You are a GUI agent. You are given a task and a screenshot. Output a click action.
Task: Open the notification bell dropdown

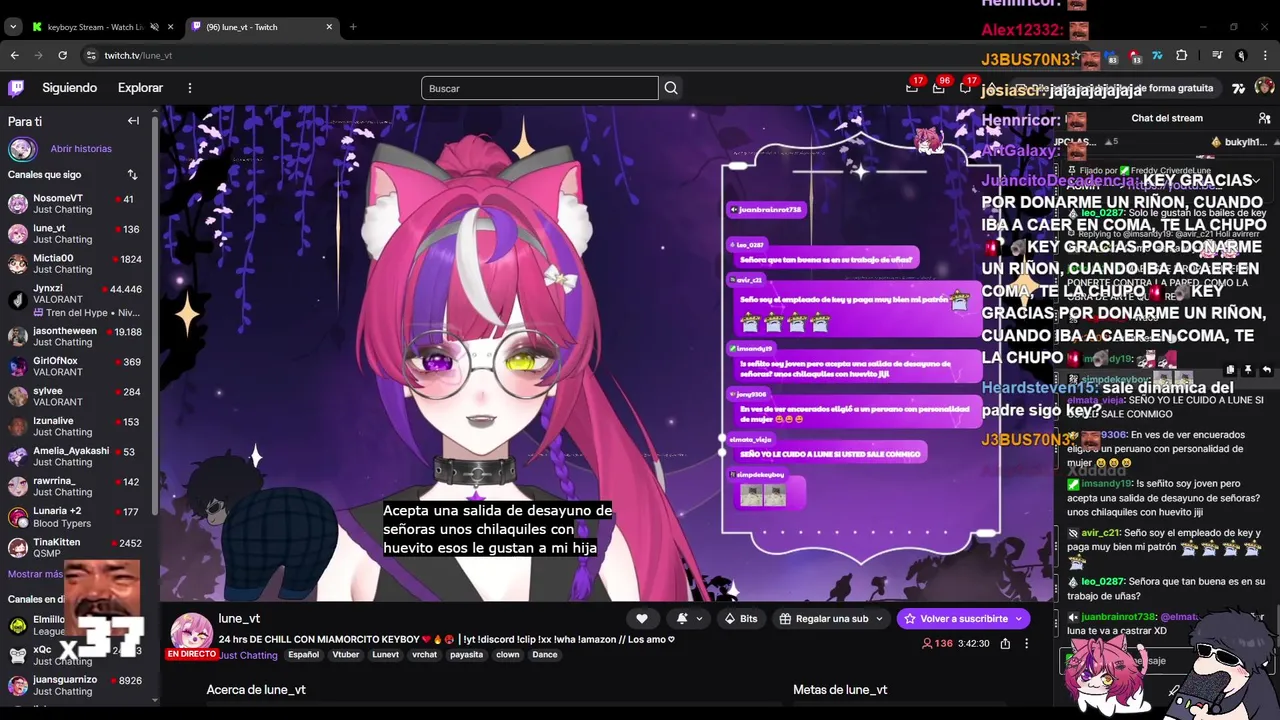[x=688, y=619]
